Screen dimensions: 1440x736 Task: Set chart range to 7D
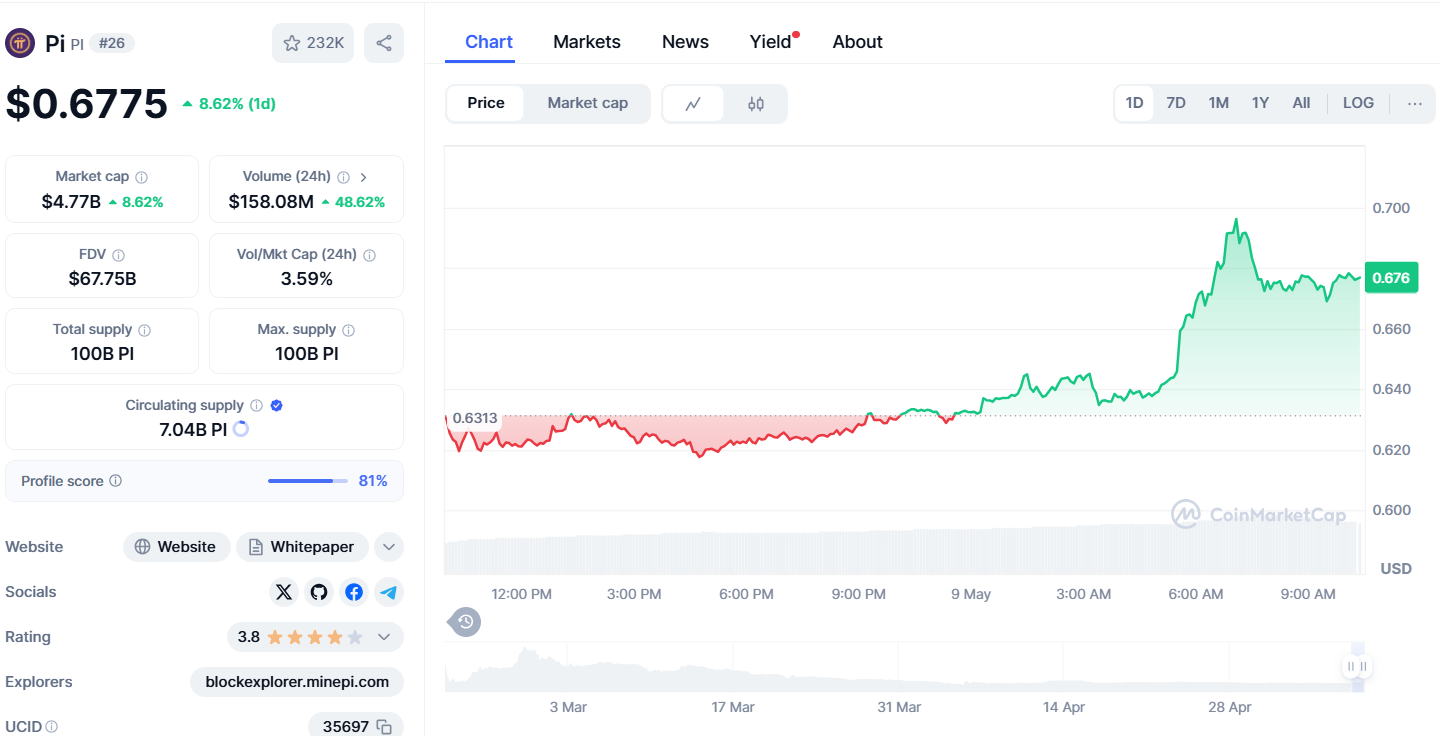(1176, 103)
